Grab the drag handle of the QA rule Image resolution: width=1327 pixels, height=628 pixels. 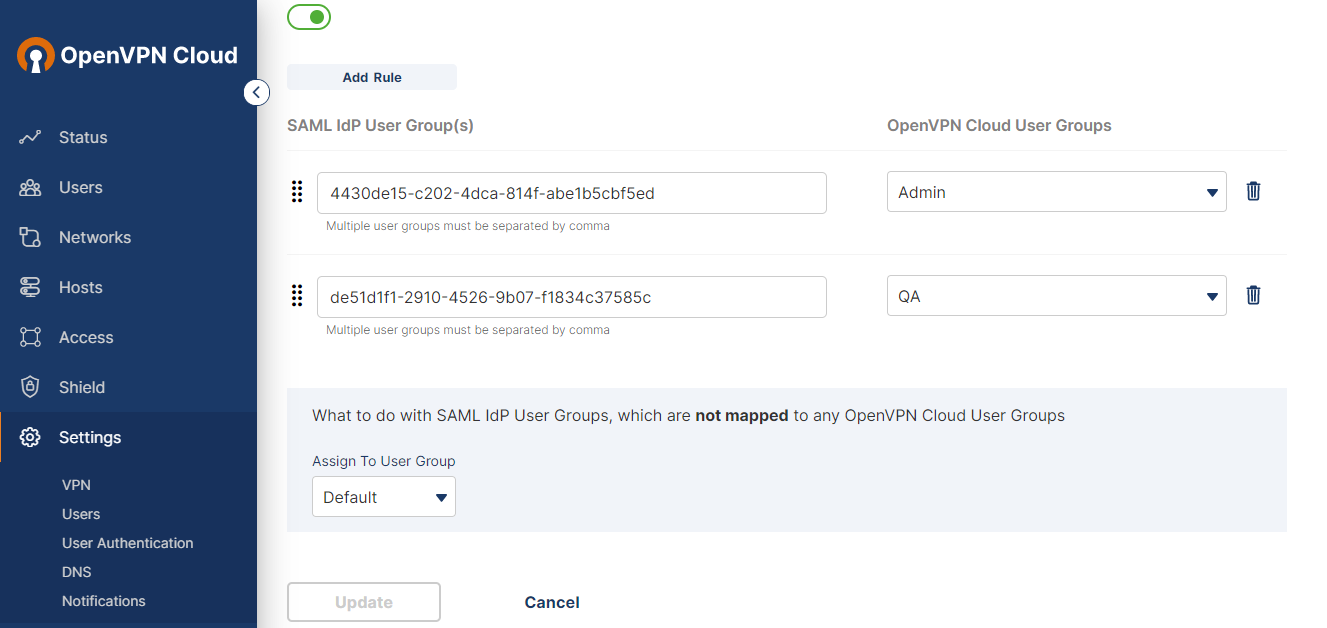296,296
